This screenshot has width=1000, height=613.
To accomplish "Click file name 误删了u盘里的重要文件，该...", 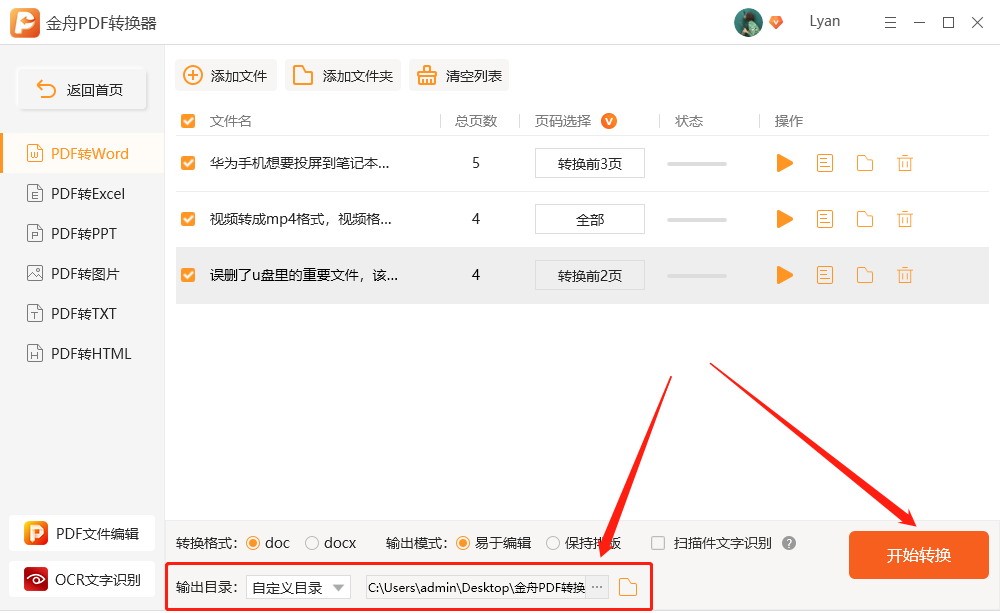I will point(304,276).
